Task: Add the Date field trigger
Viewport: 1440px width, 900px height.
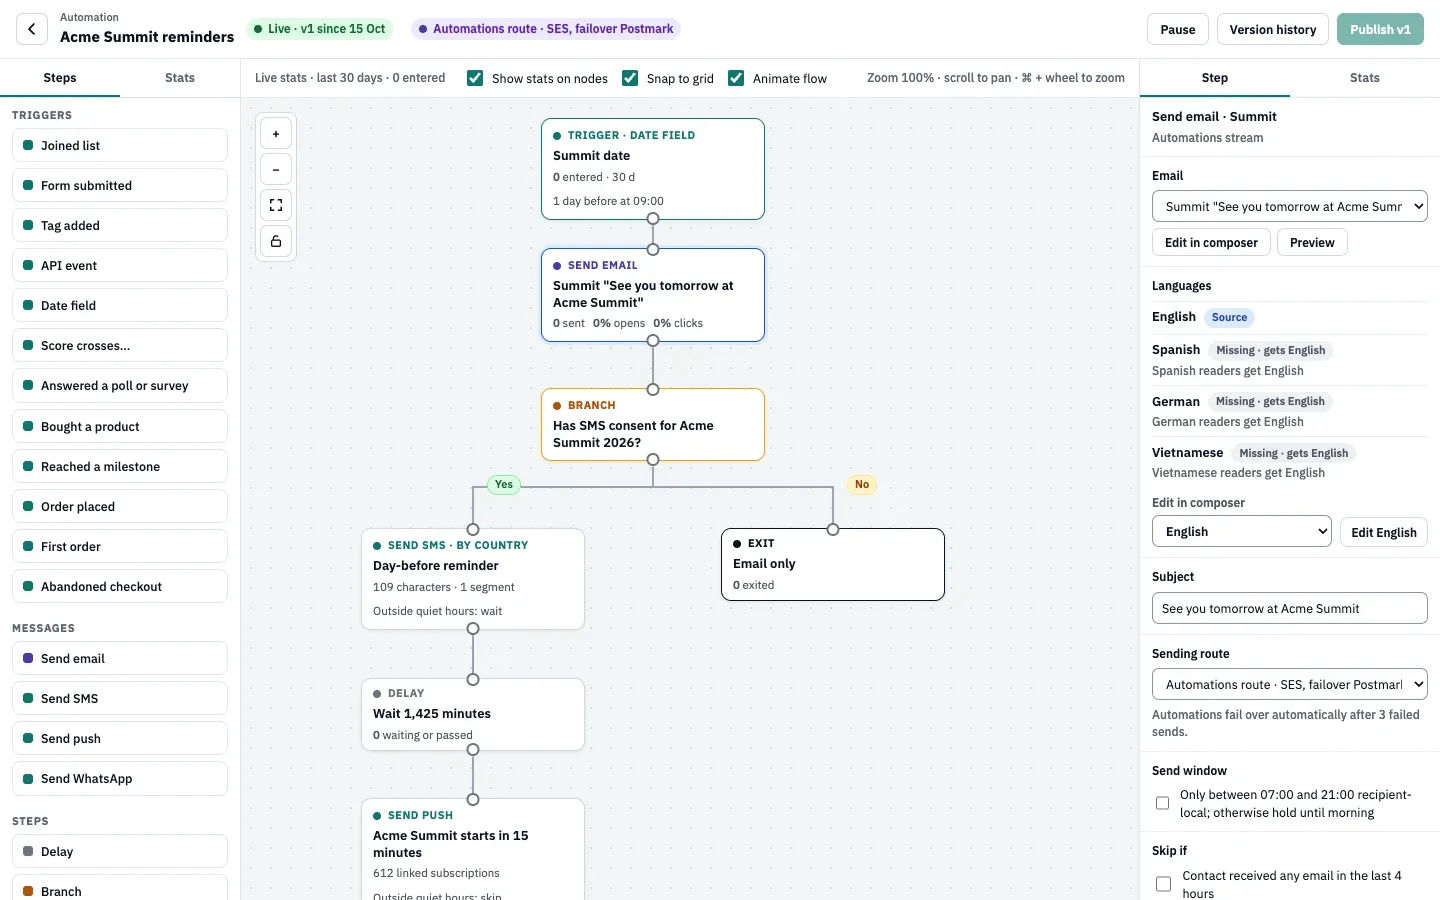Action: coord(120,305)
